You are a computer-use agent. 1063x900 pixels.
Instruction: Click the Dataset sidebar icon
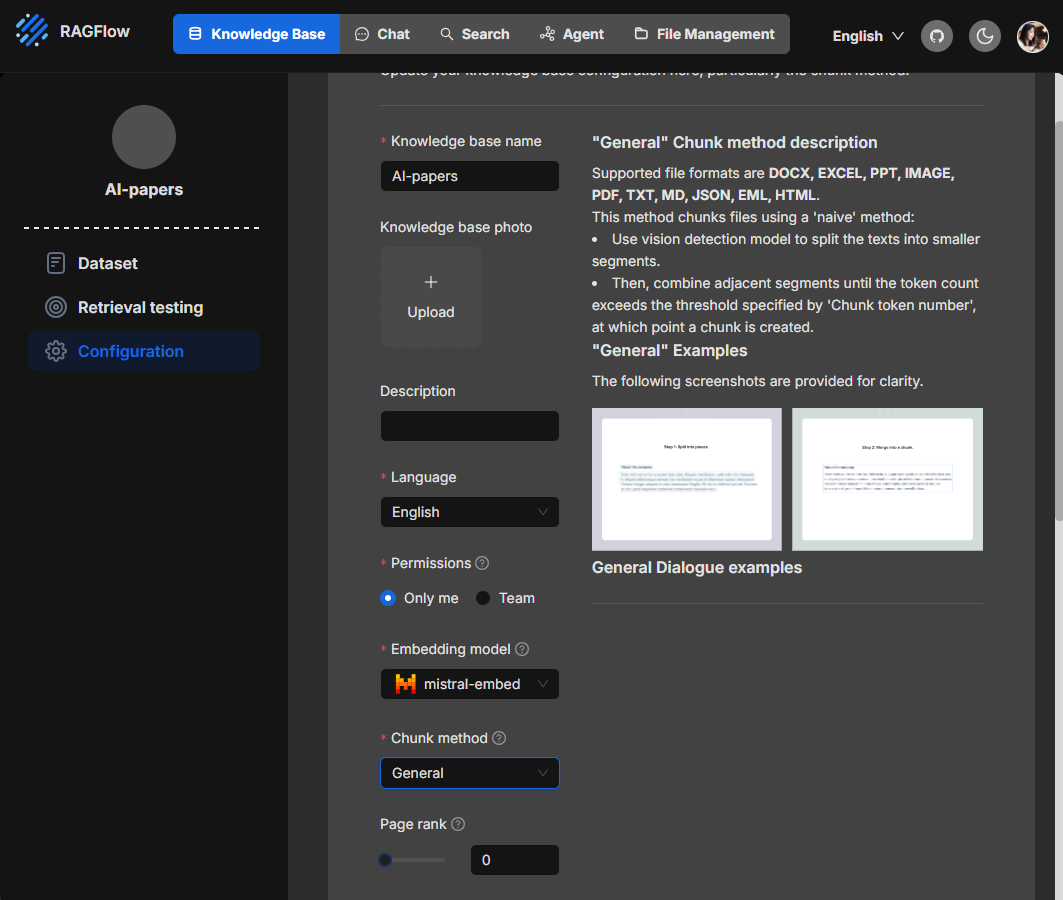pos(55,263)
